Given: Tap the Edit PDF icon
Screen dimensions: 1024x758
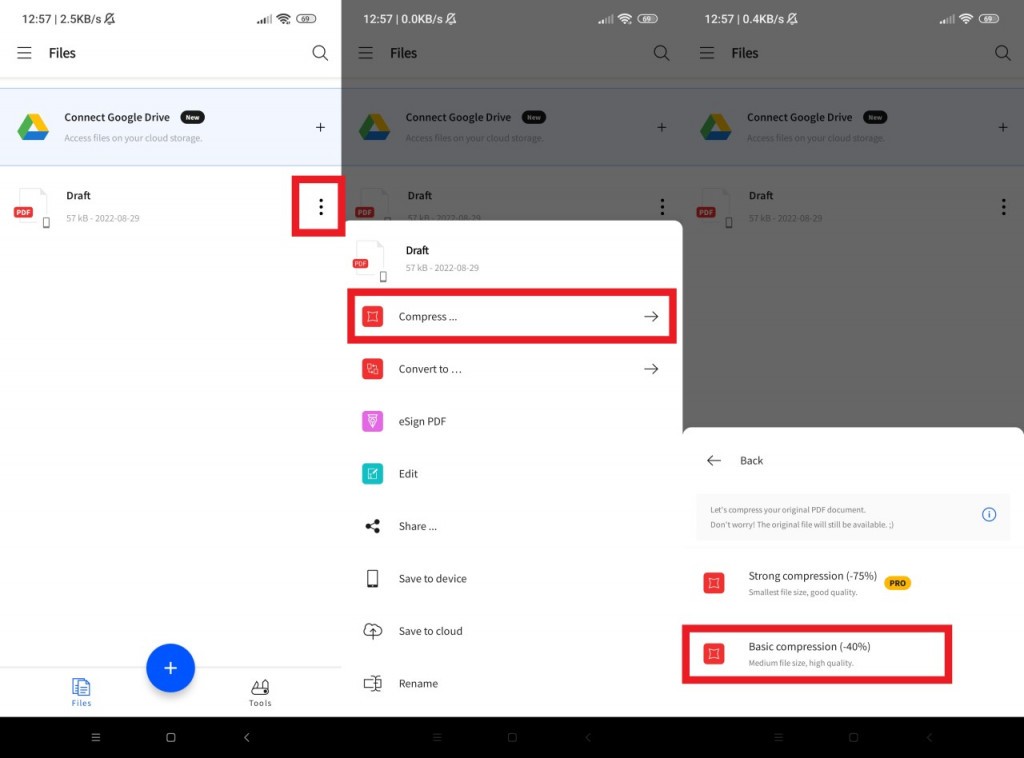Looking at the screenshot, I should [373, 473].
